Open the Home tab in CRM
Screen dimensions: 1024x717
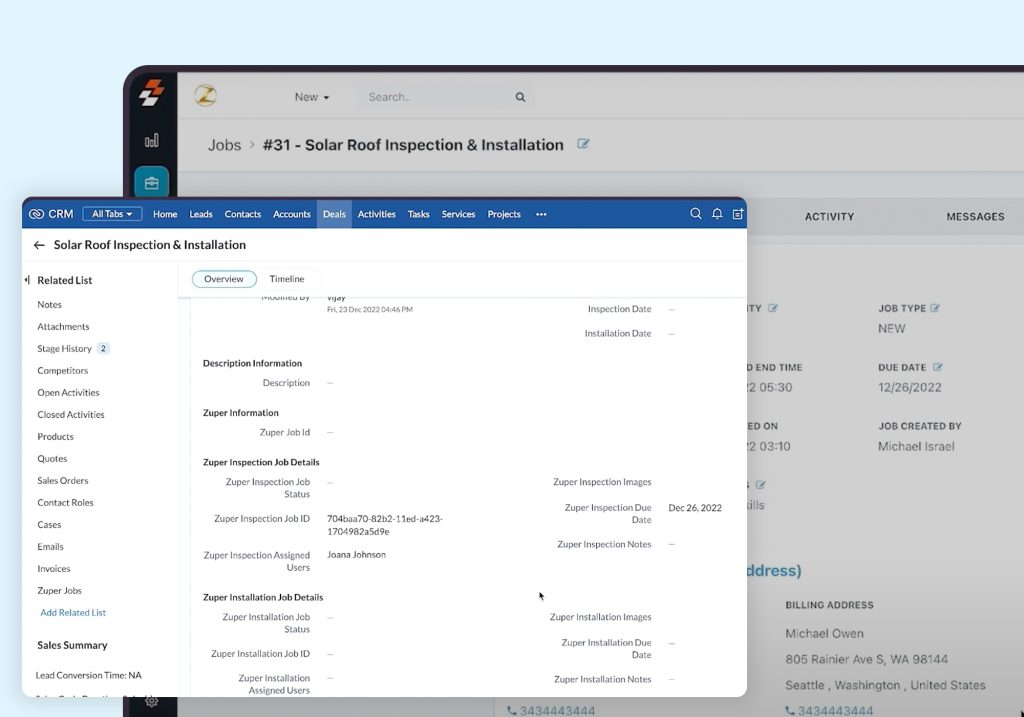(x=165, y=214)
